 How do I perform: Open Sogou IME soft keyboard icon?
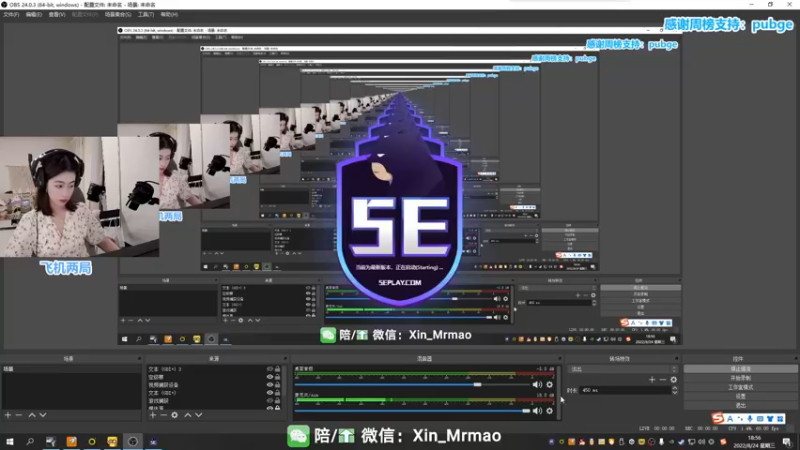pos(760,419)
